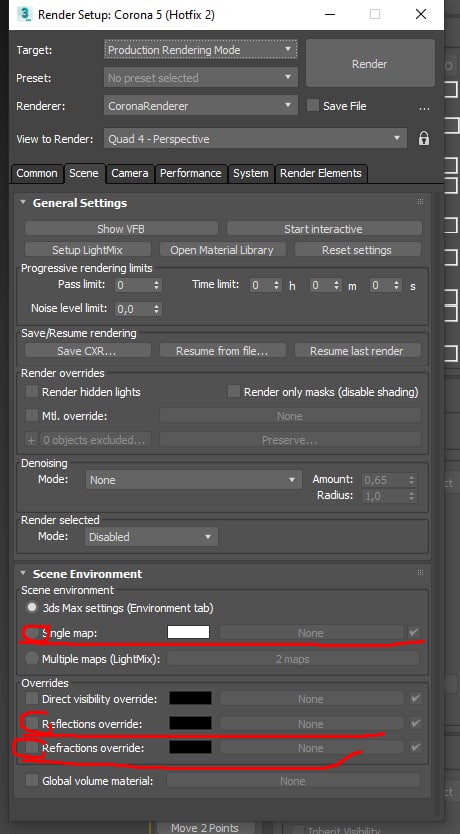The height and width of the screenshot is (834, 460).
Task: Select the Single map radio button
Action: pos(32,633)
